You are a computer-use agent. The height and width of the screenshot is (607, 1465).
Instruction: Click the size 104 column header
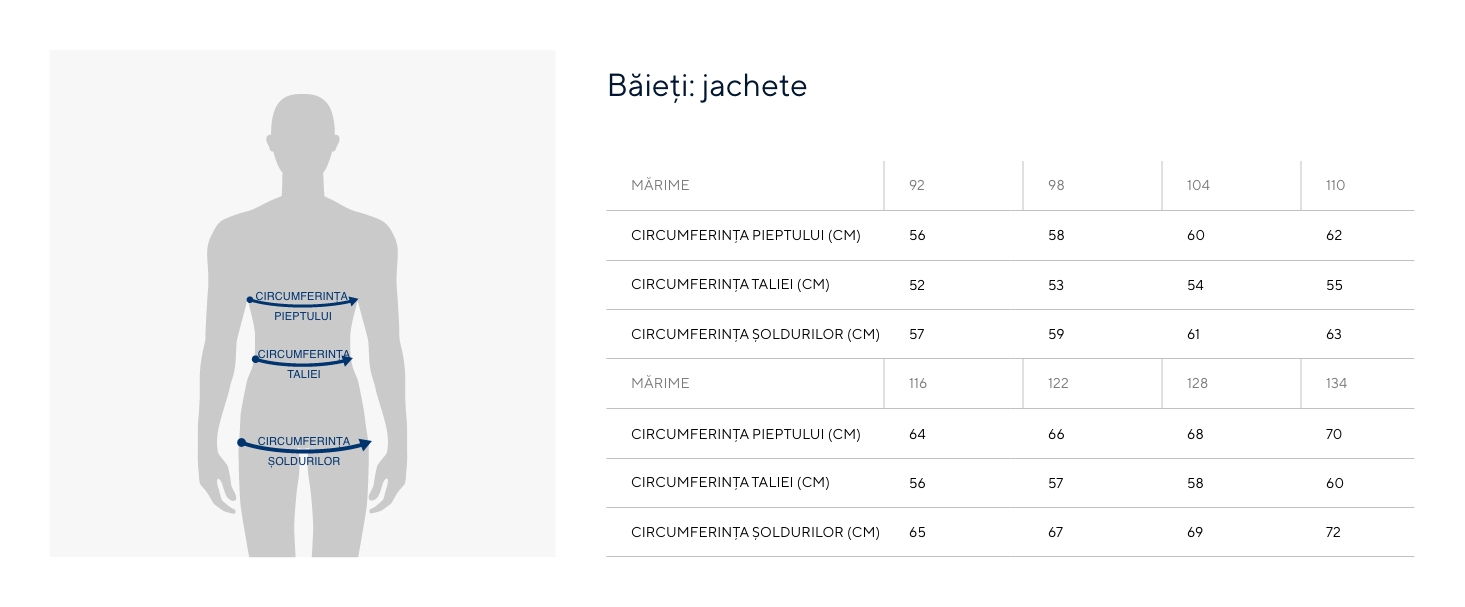click(1198, 185)
